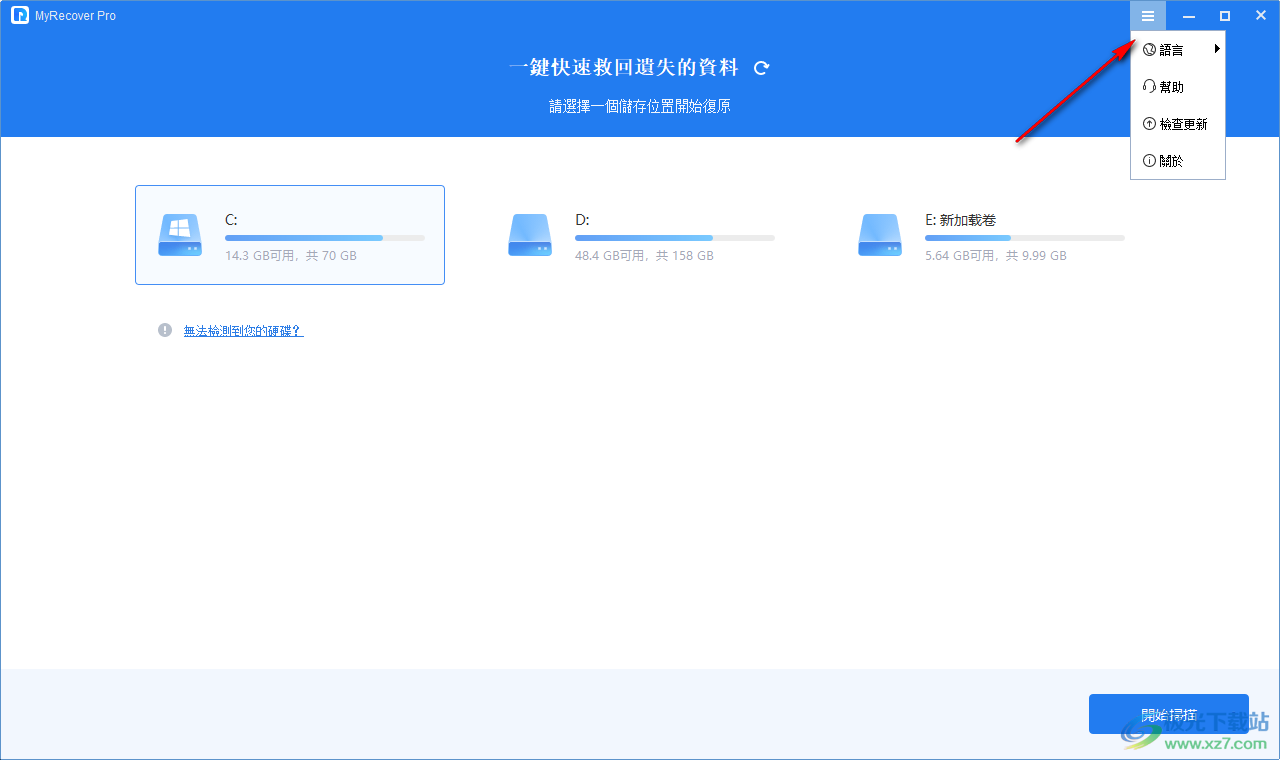Click the MyRecover Pro logo icon
Screen dimensions: 1280x760
pyautogui.click(x=20, y=15)
